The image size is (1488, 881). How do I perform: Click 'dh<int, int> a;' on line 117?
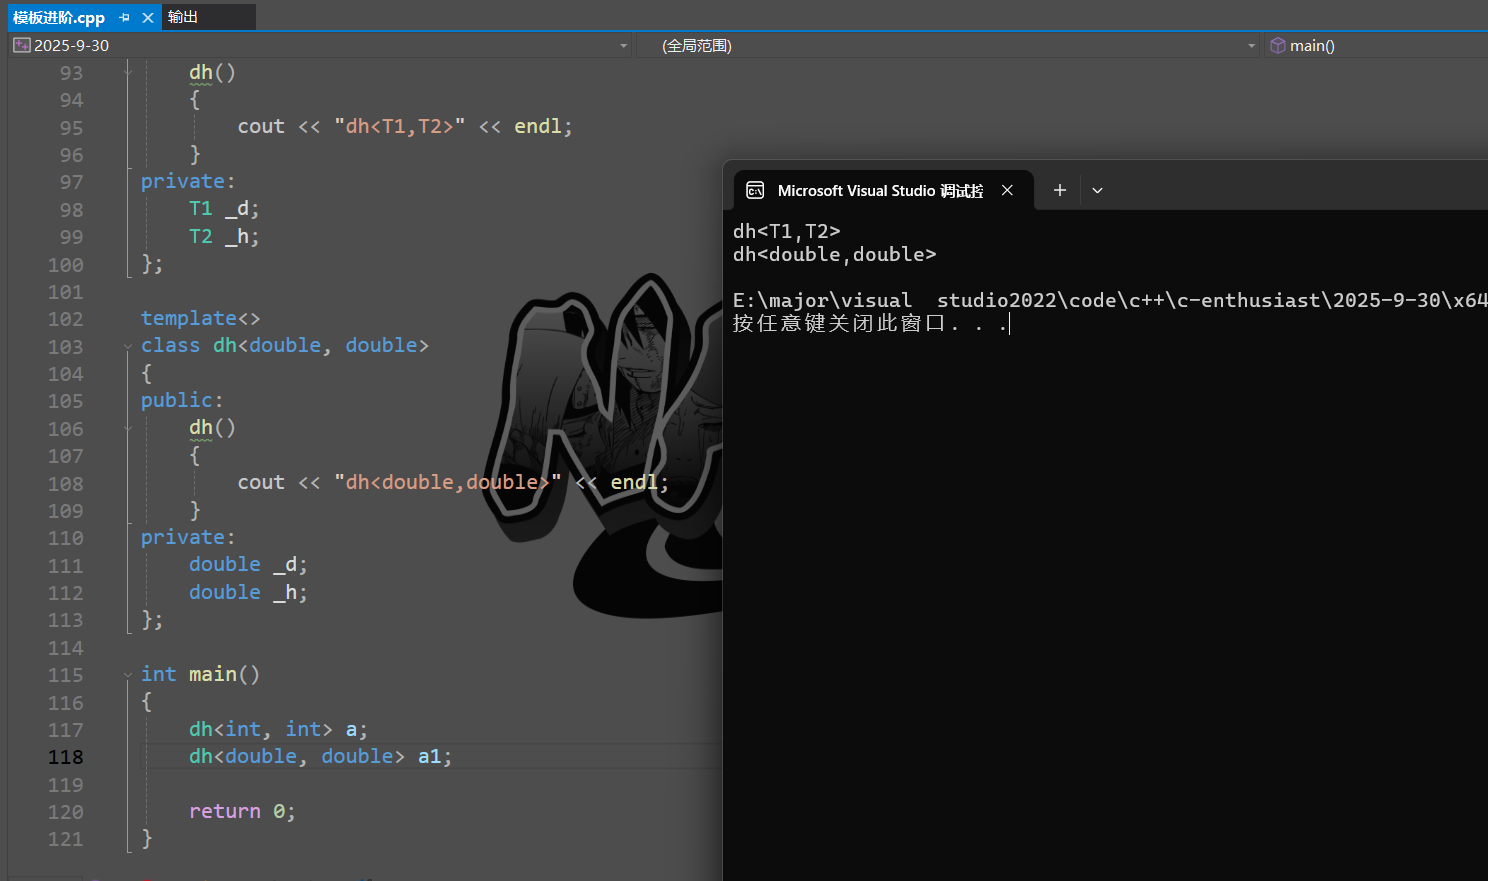click(278, 729)
